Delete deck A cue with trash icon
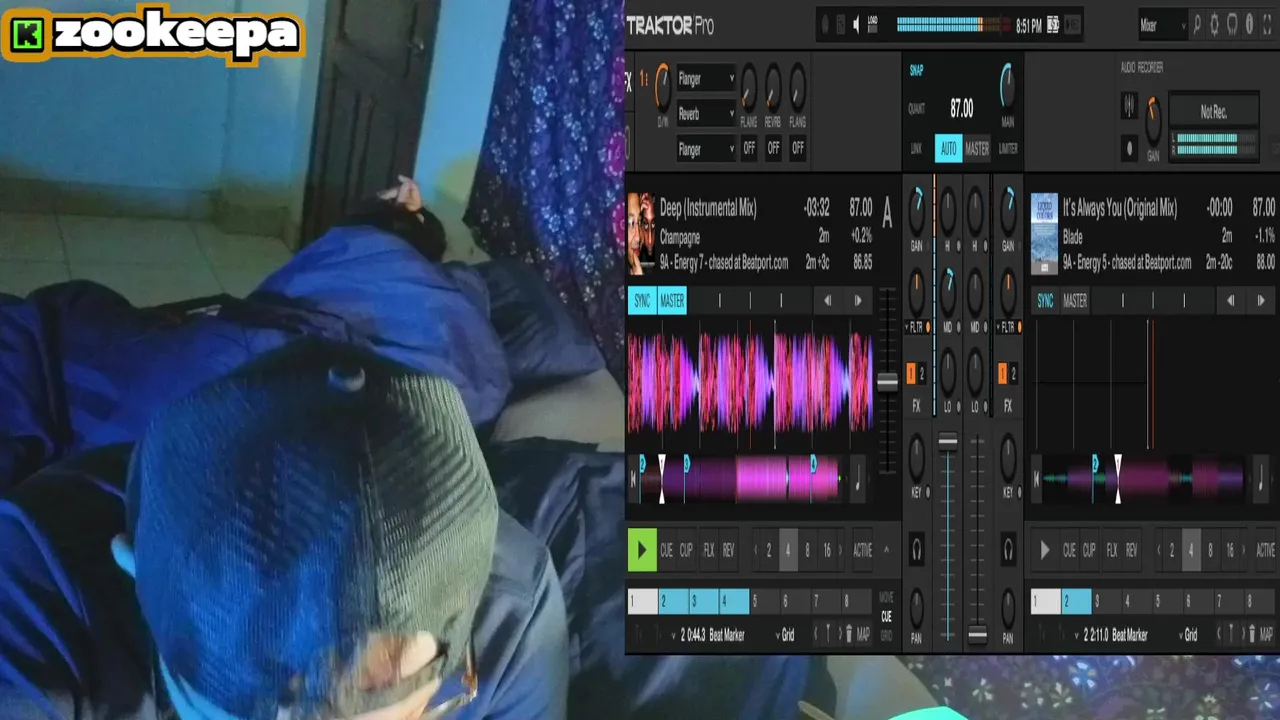Image resolution: width=1280 pixels, height=720 pixels. [849, 634]
